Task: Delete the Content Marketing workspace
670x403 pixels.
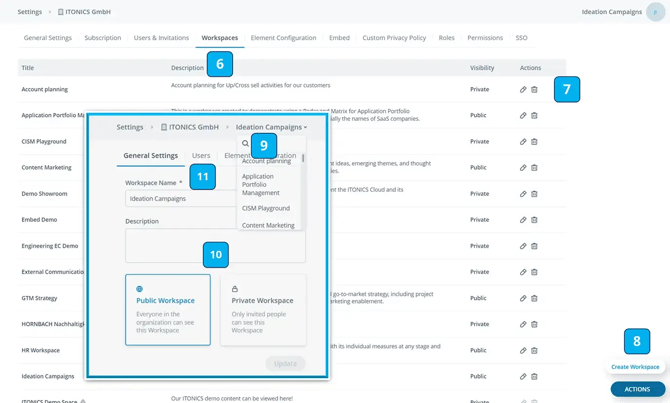Action: pyautogui.click(x=534, y=168)
